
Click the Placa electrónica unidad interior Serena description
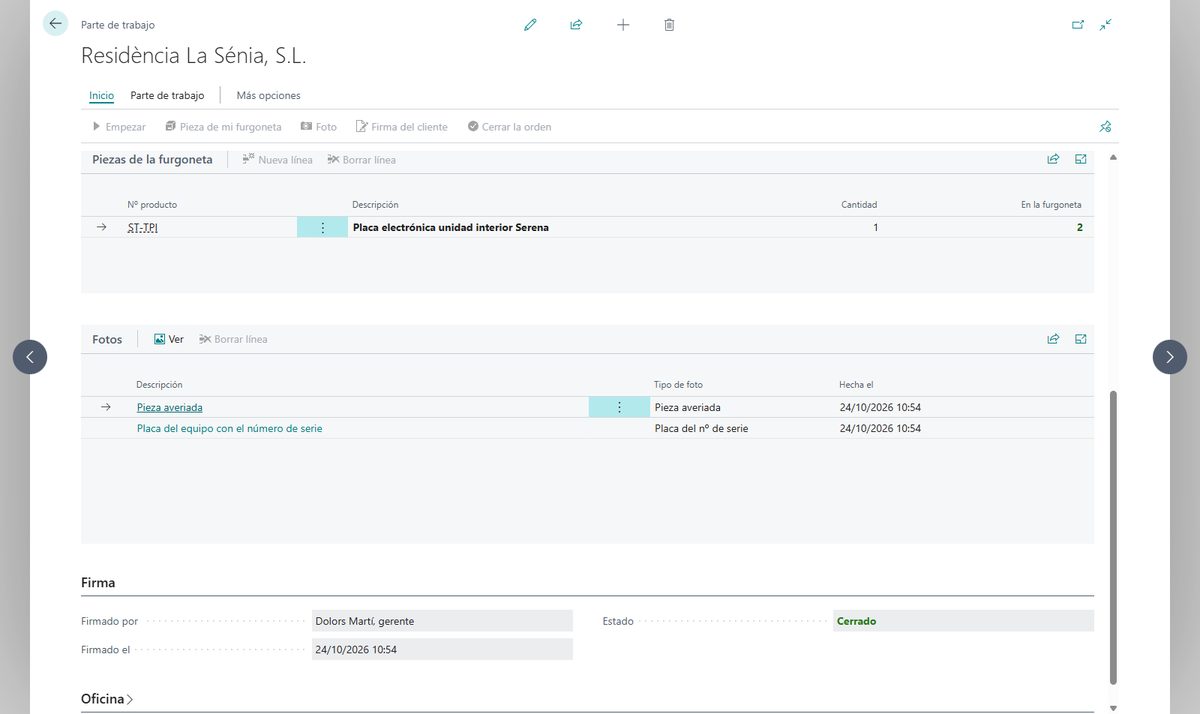pyautogui.click(x=451, y=227)
